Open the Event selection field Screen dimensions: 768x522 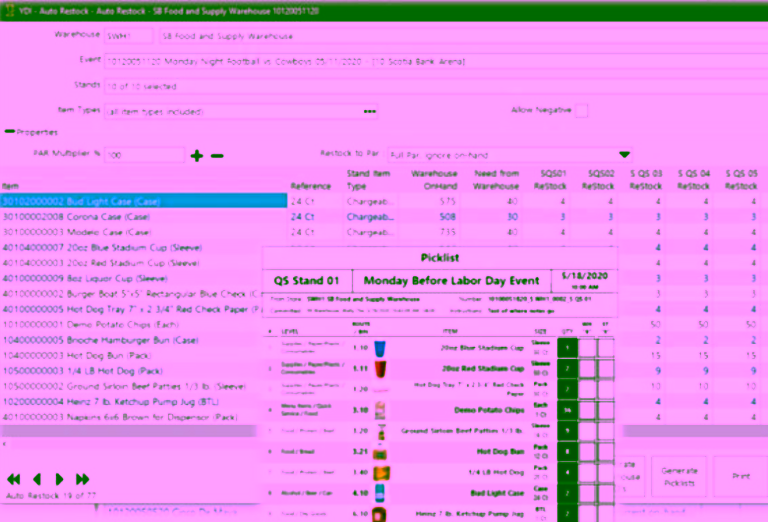(x=436, y=61)
